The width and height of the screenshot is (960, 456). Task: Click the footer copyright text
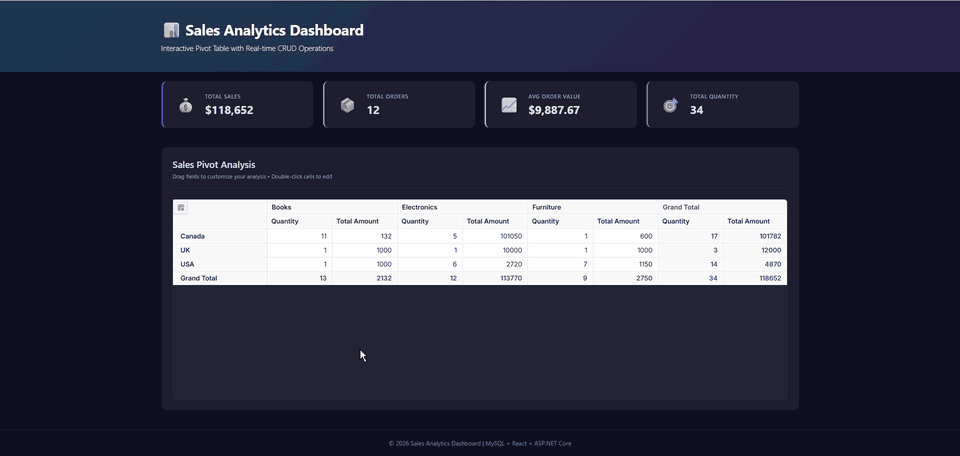click(x=480, y=443)
